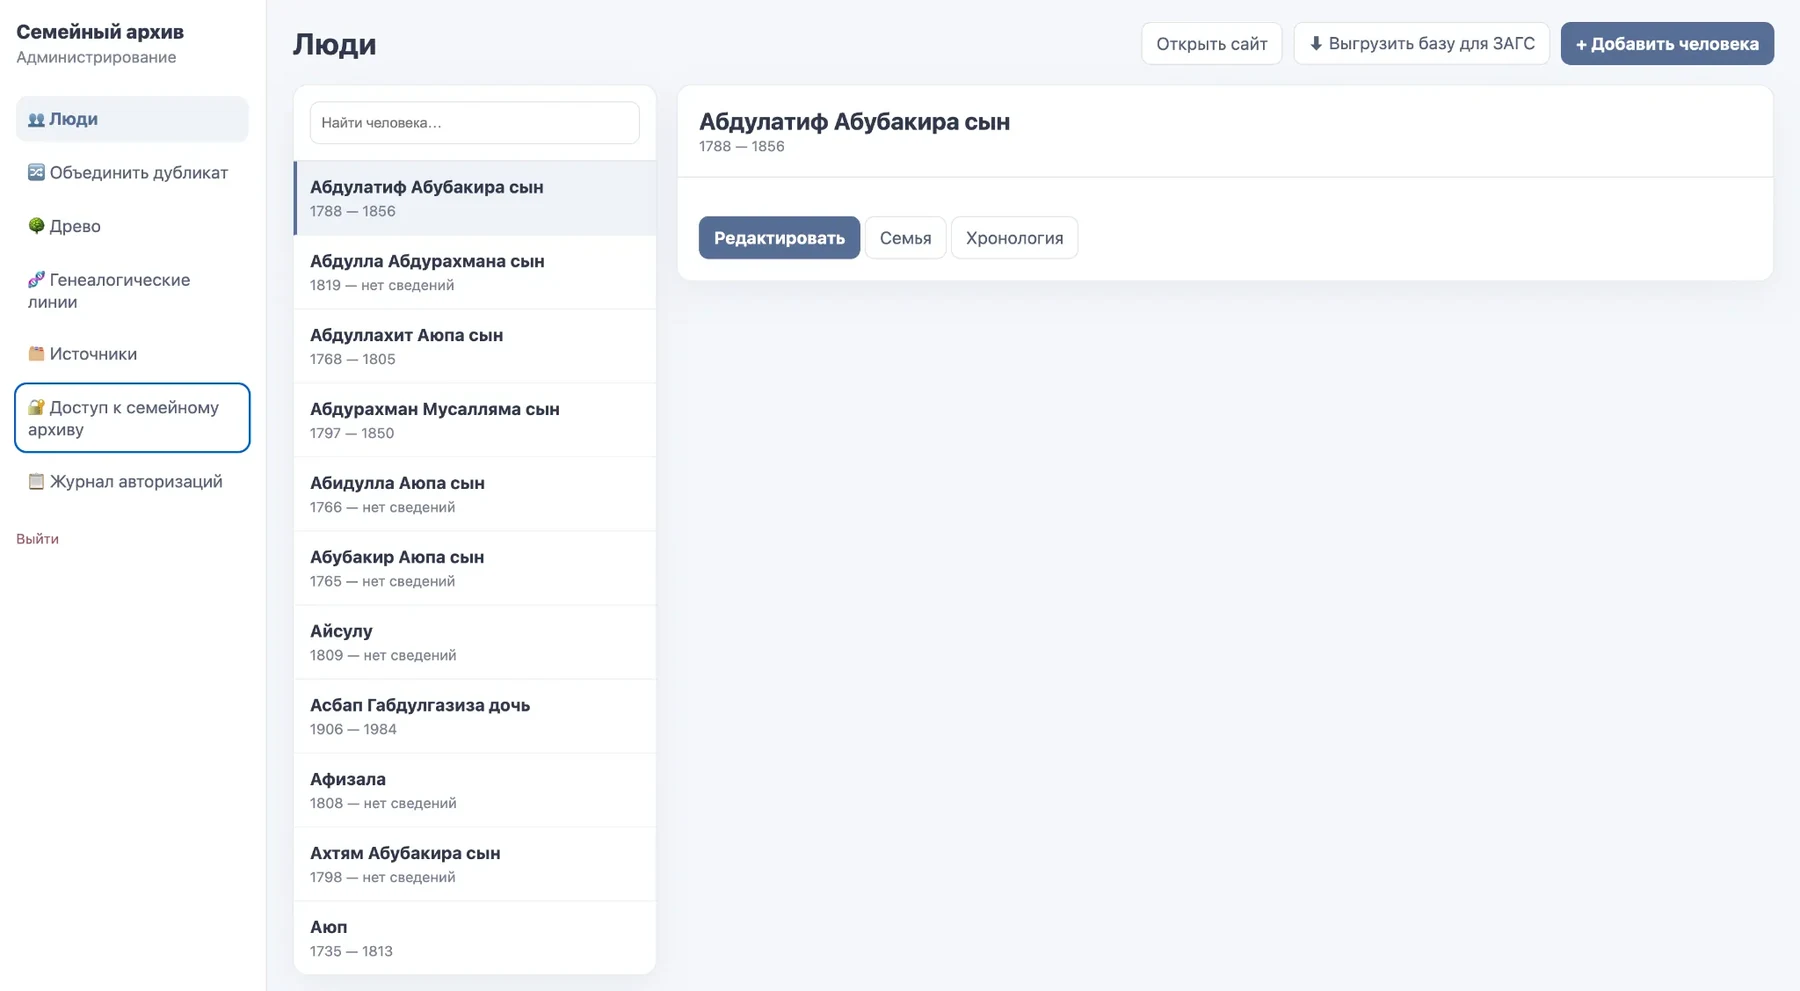Click the Абдулатиф Абубакира сын detail heading
Viewport: 1800px width, 991px height.
(x=854, y=122)
